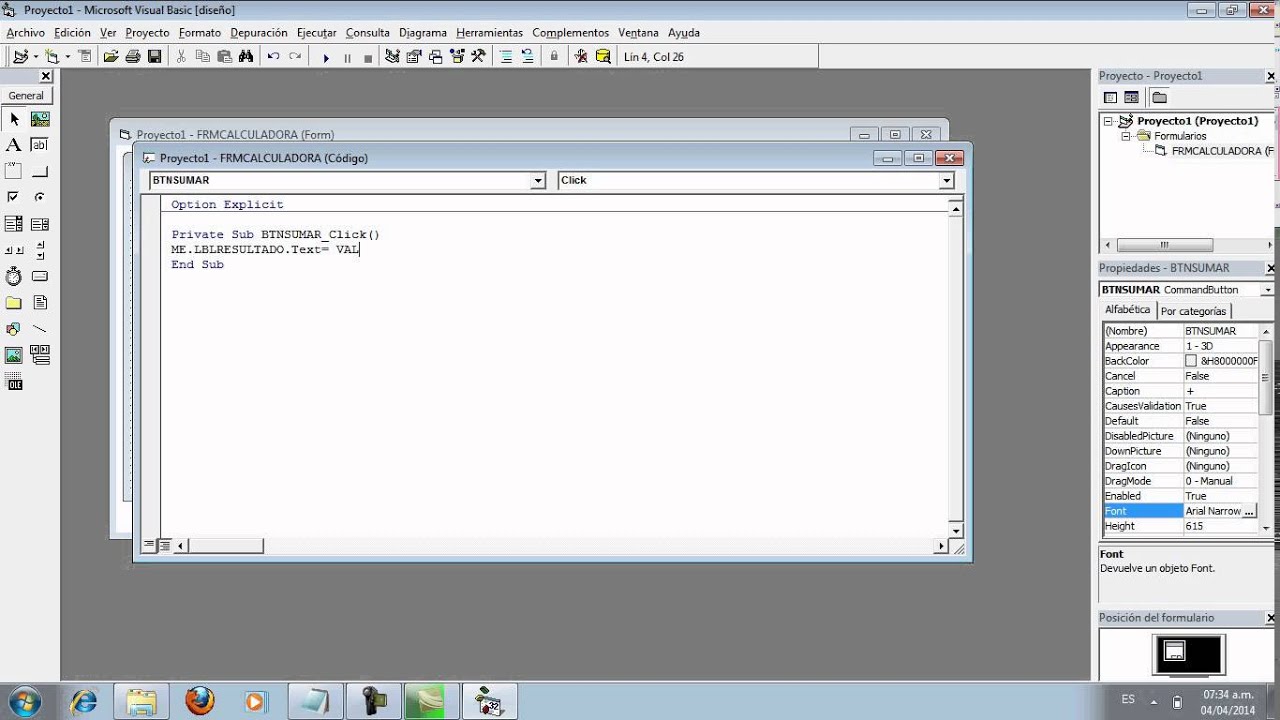Start the program with Run arrow
This screenshot has height=720, width=1280.
tap(326, 58)
